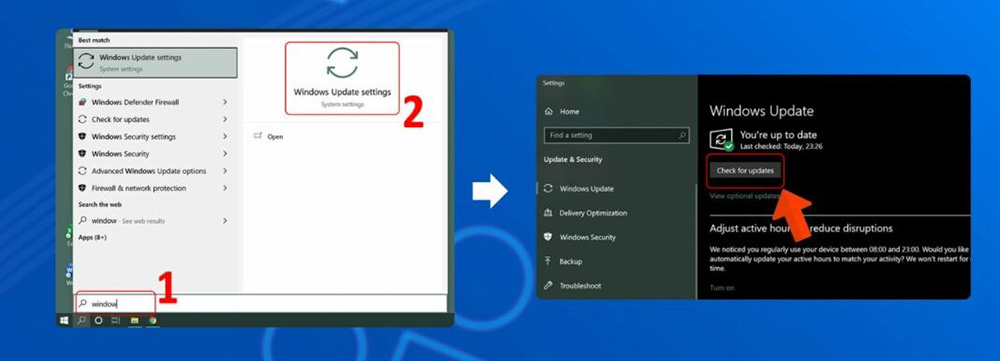Click the 'You're up to date' status text
The image size is (1000, 361).
point(778,135)
